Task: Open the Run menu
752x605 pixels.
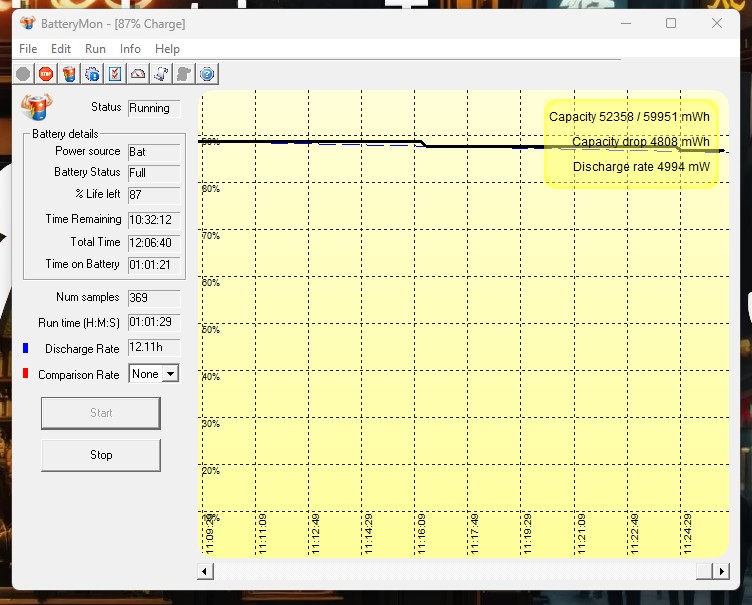Action: pos(95,49)
